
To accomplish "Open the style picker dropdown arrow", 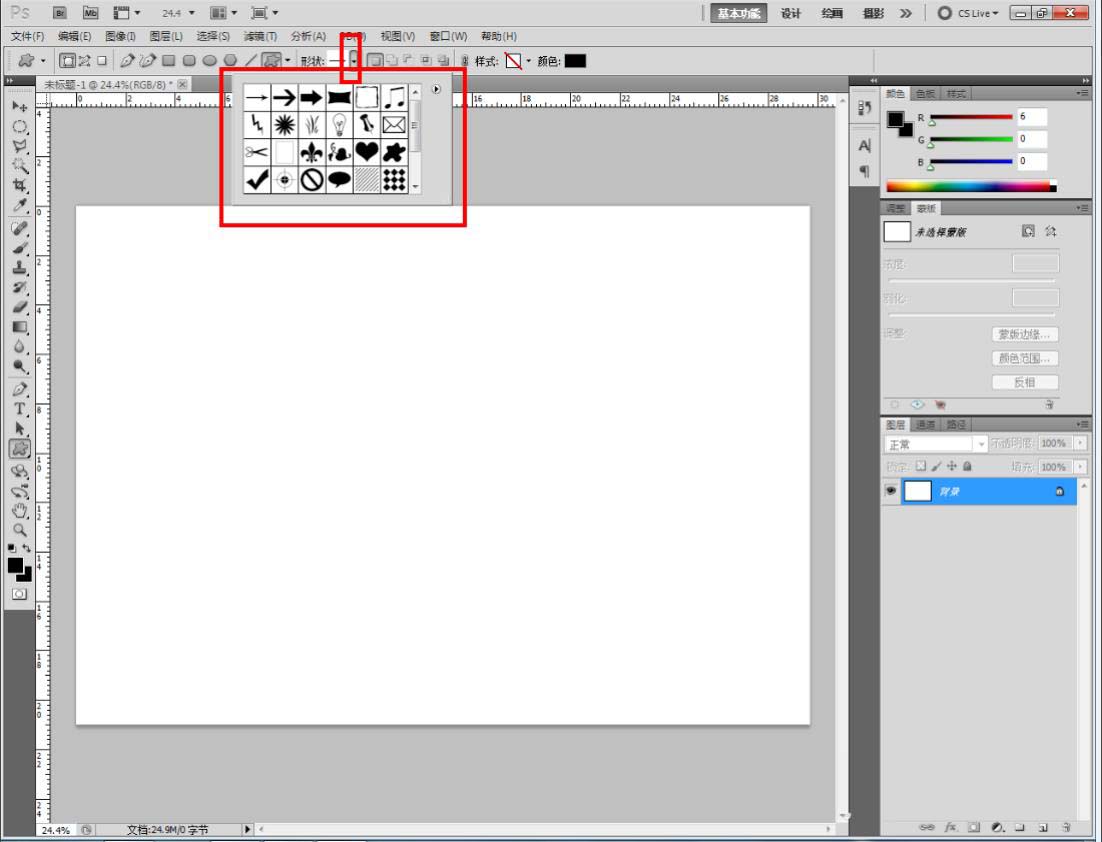I will [529, 61].
